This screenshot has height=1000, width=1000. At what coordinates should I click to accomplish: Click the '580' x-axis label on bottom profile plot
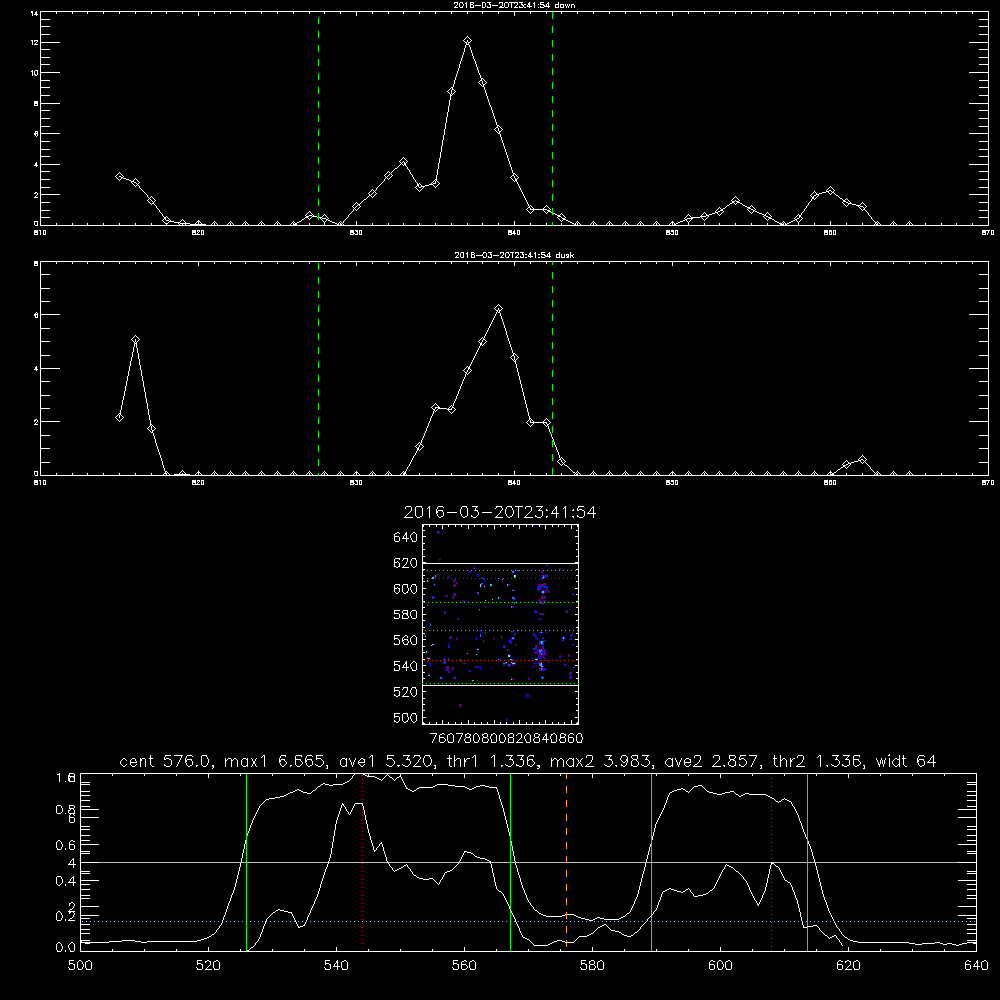pos(592,966)
